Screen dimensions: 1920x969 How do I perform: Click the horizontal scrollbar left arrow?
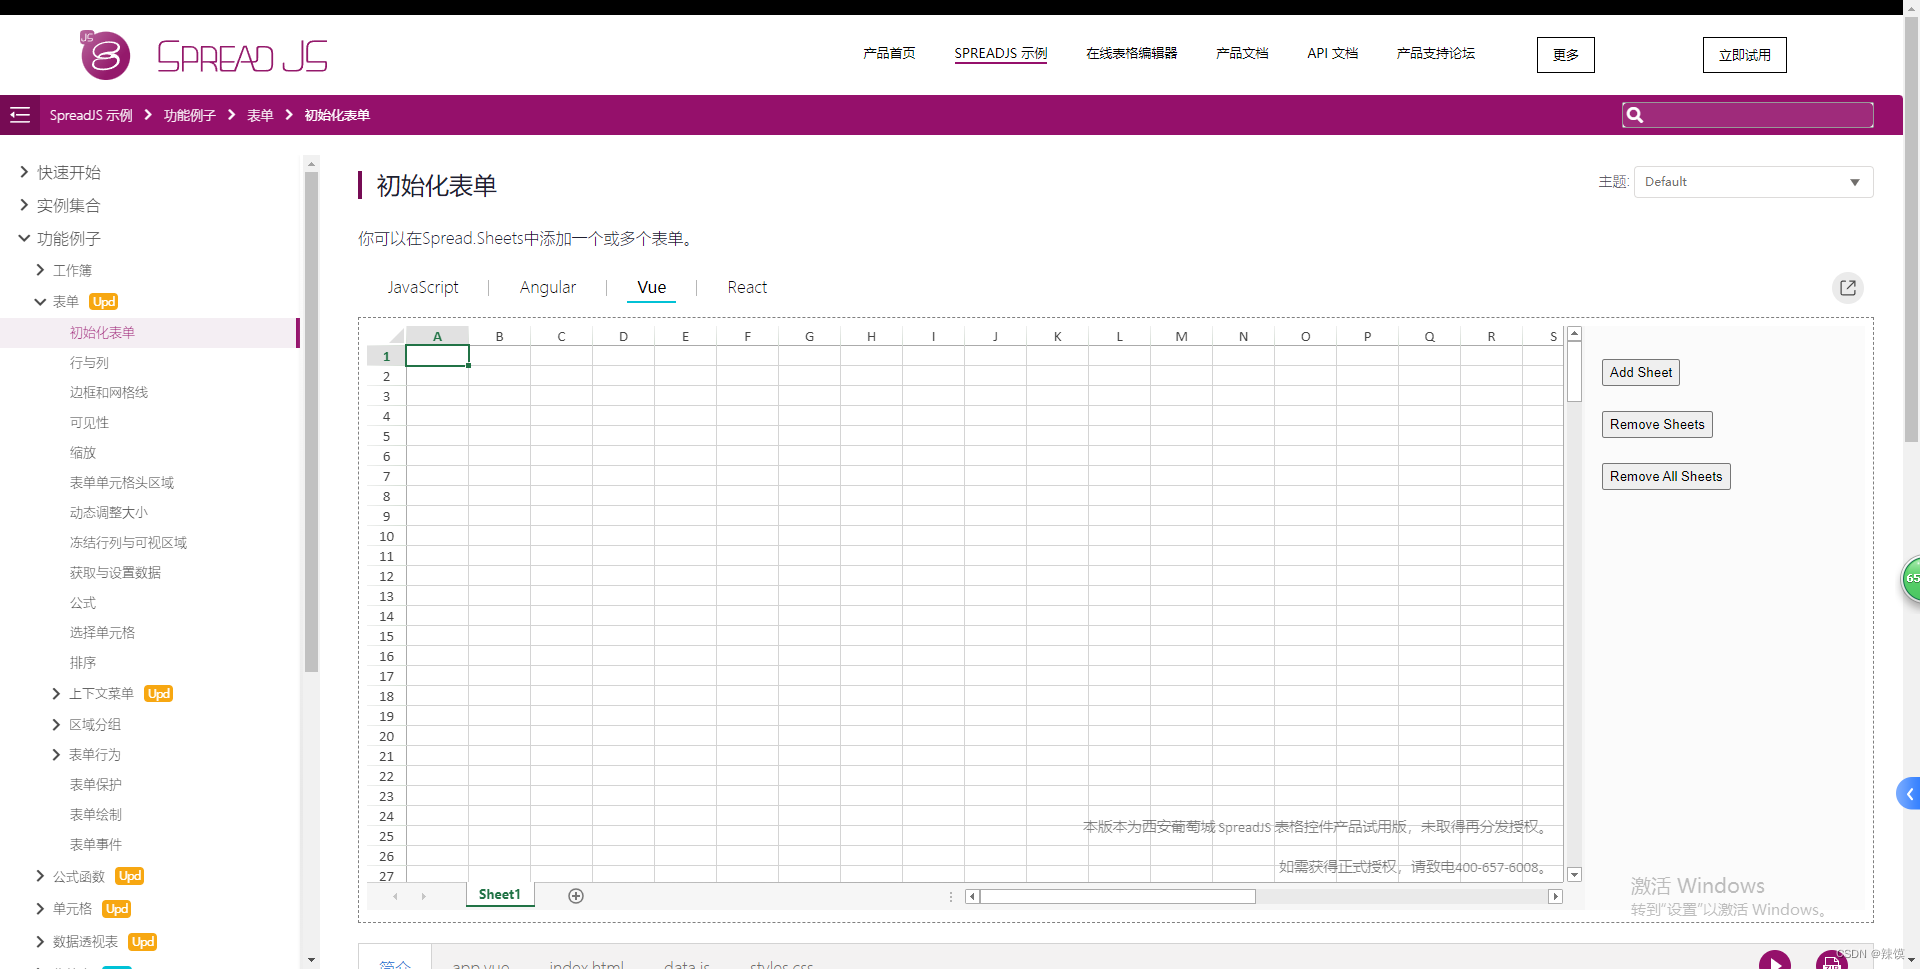[x=972, y=896]
